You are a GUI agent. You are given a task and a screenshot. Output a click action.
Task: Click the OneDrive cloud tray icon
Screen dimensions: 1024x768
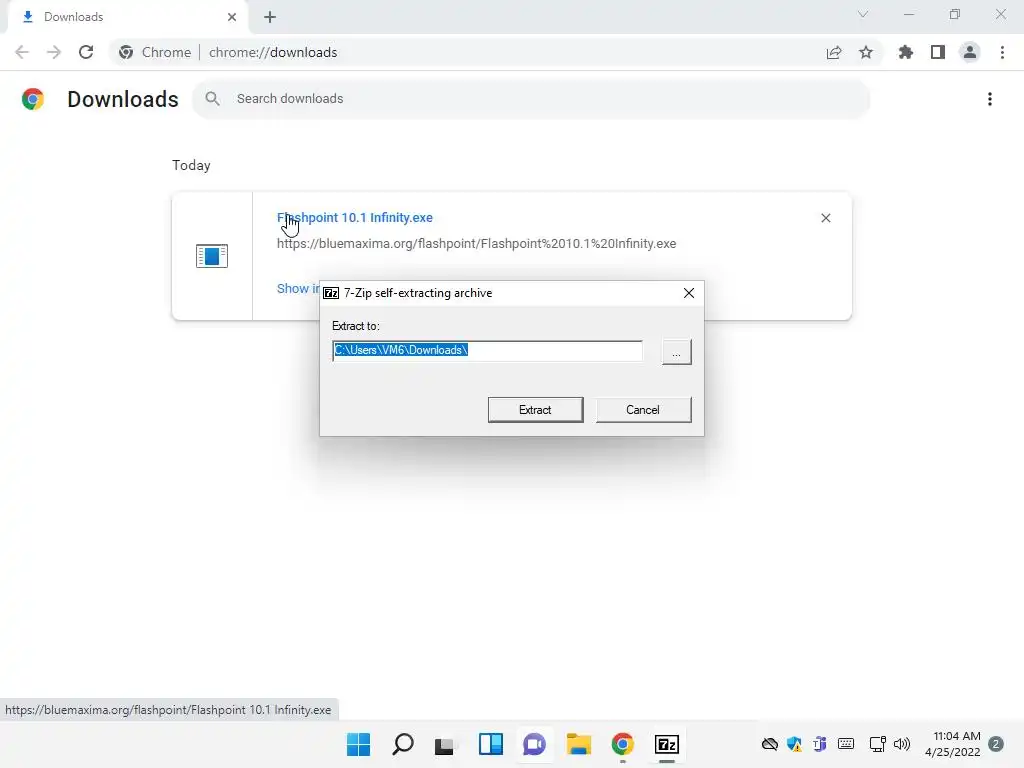point(770,744)
